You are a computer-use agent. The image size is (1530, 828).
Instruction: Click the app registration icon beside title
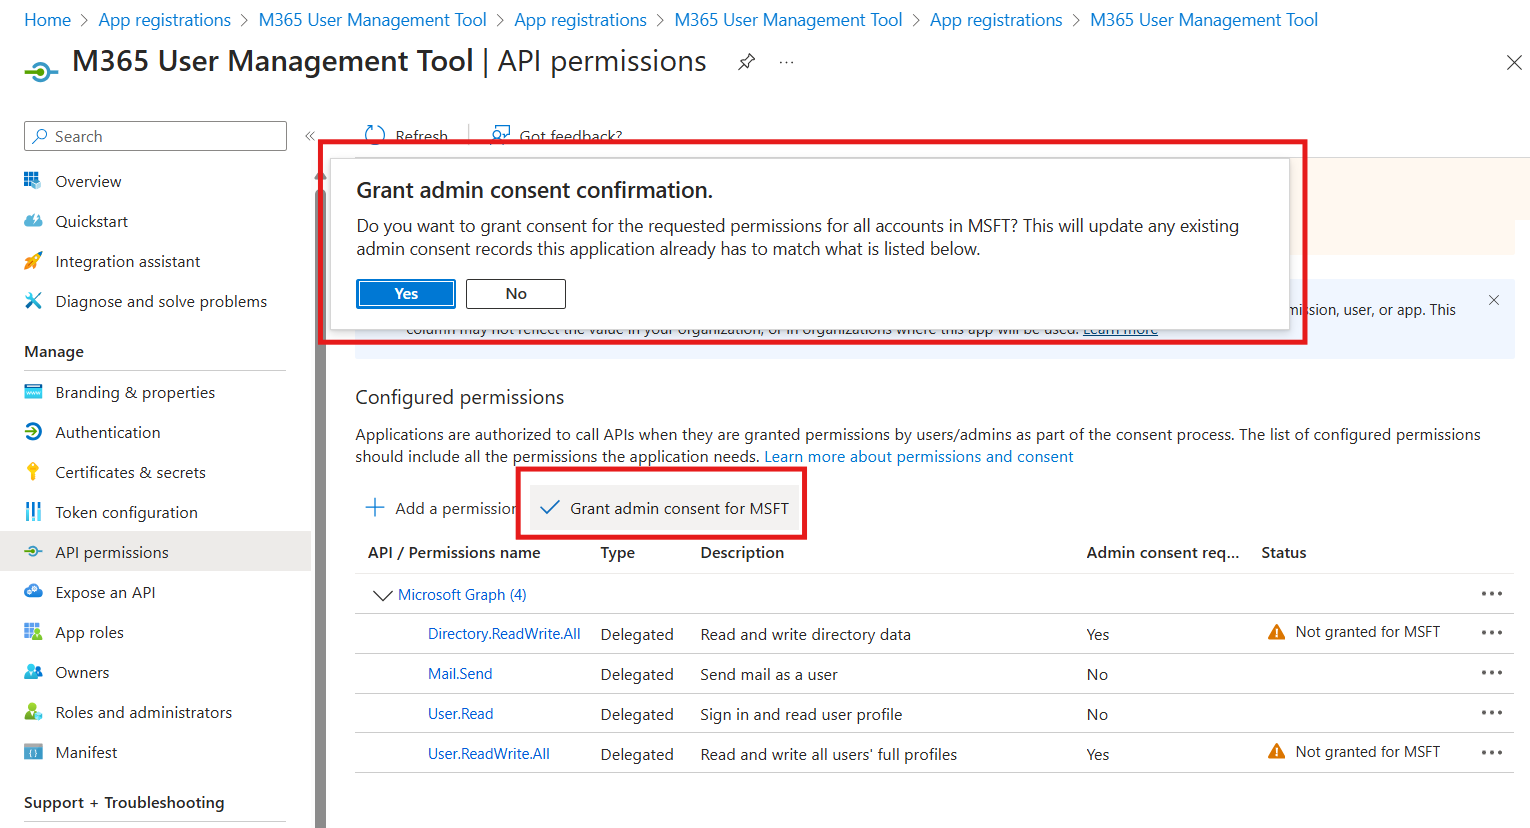click(41, 71)
